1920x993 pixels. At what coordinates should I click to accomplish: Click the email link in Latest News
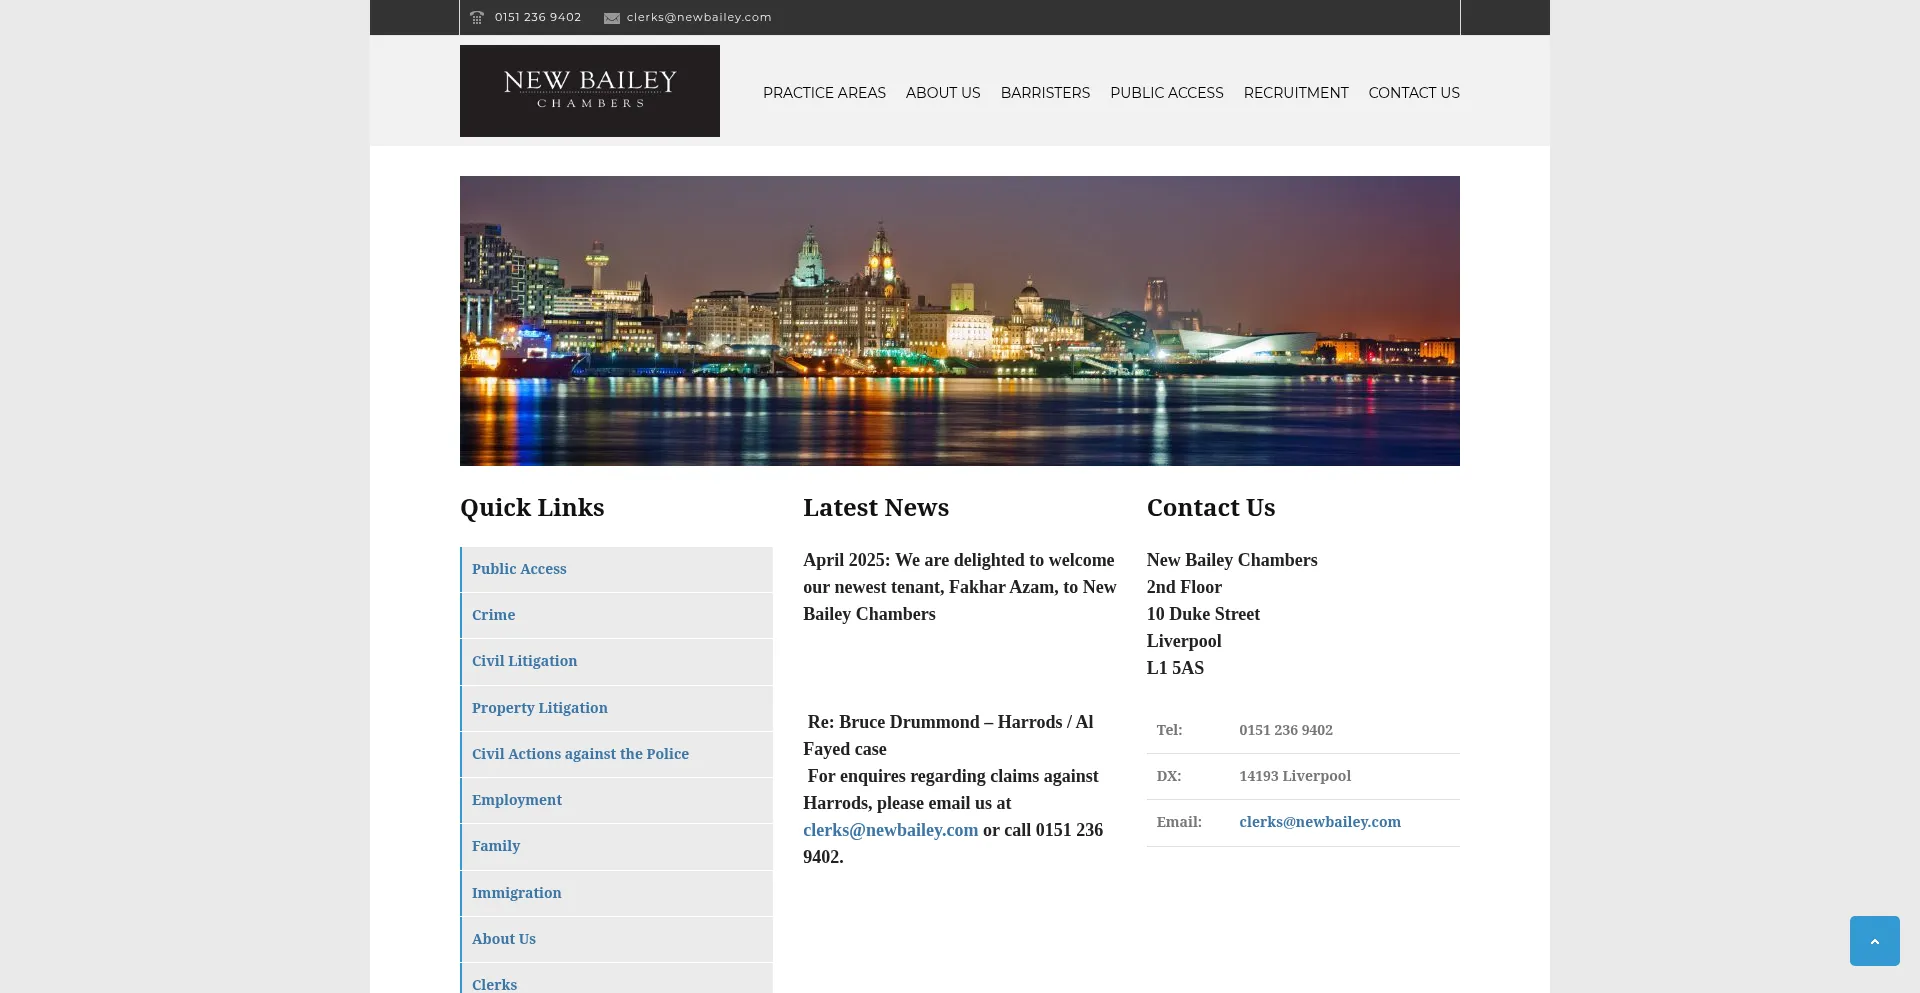coord(890,830)
